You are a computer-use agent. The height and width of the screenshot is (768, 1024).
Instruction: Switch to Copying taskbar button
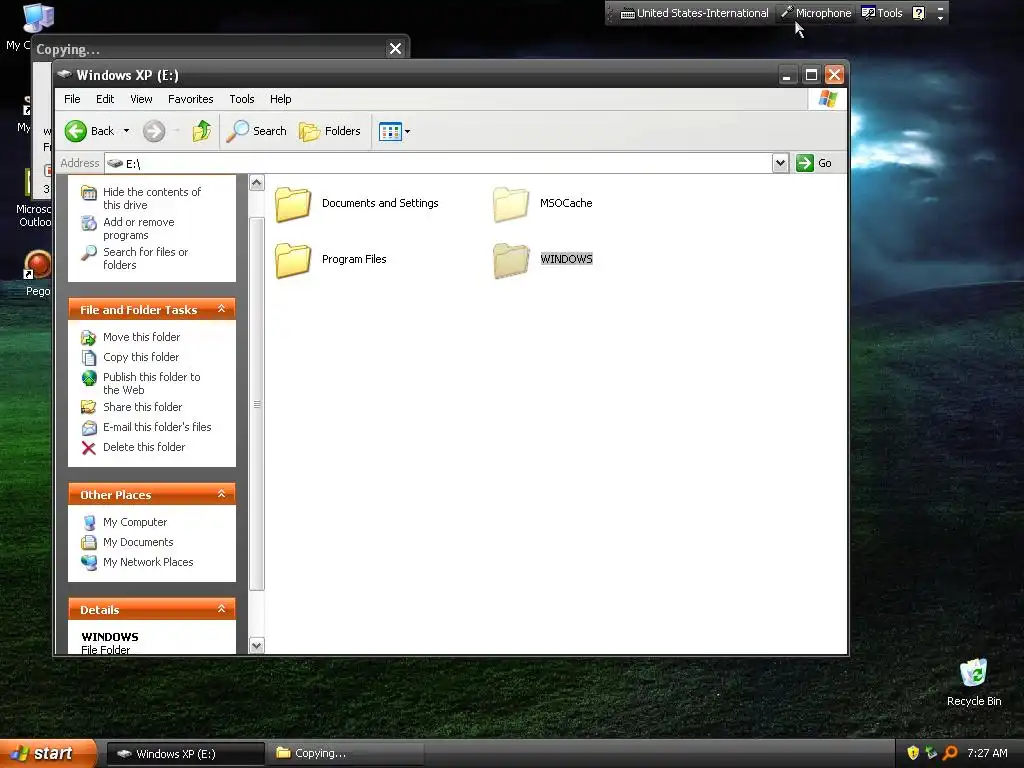[347, 754]
